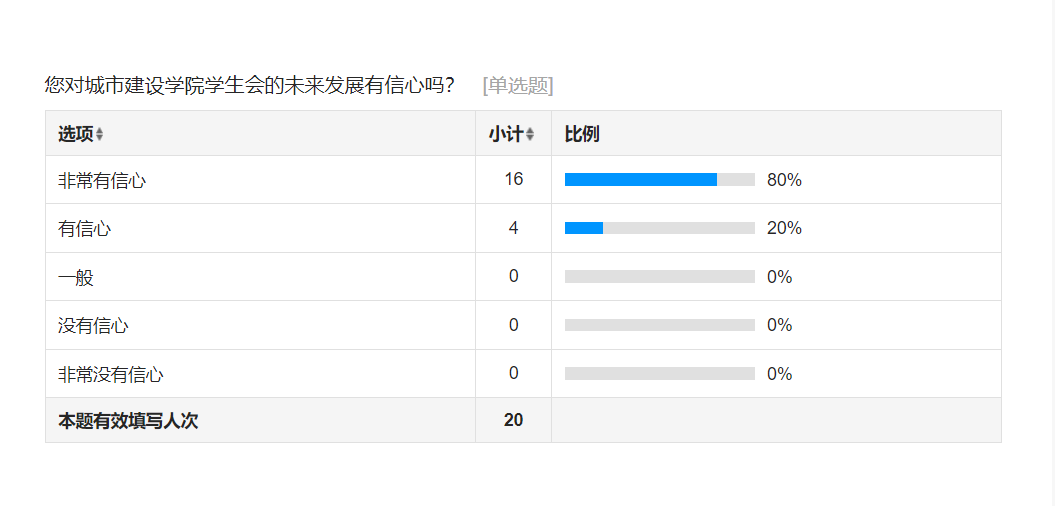Click the subtotal value 16
The width and height of the screenshot is (1055, 506).
(x=513, y=179)
